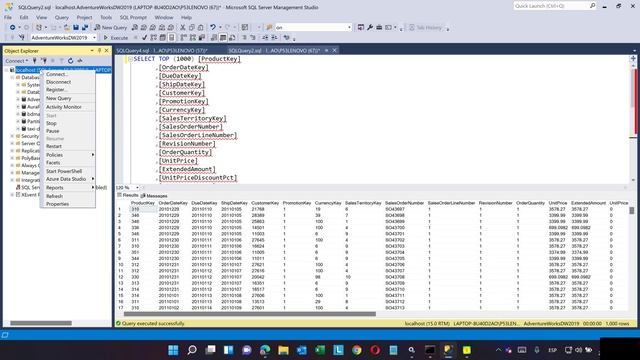Click the Paste clipboard icon
The width and height of the screenshot is (640, 360).
(x=200, y=27)
